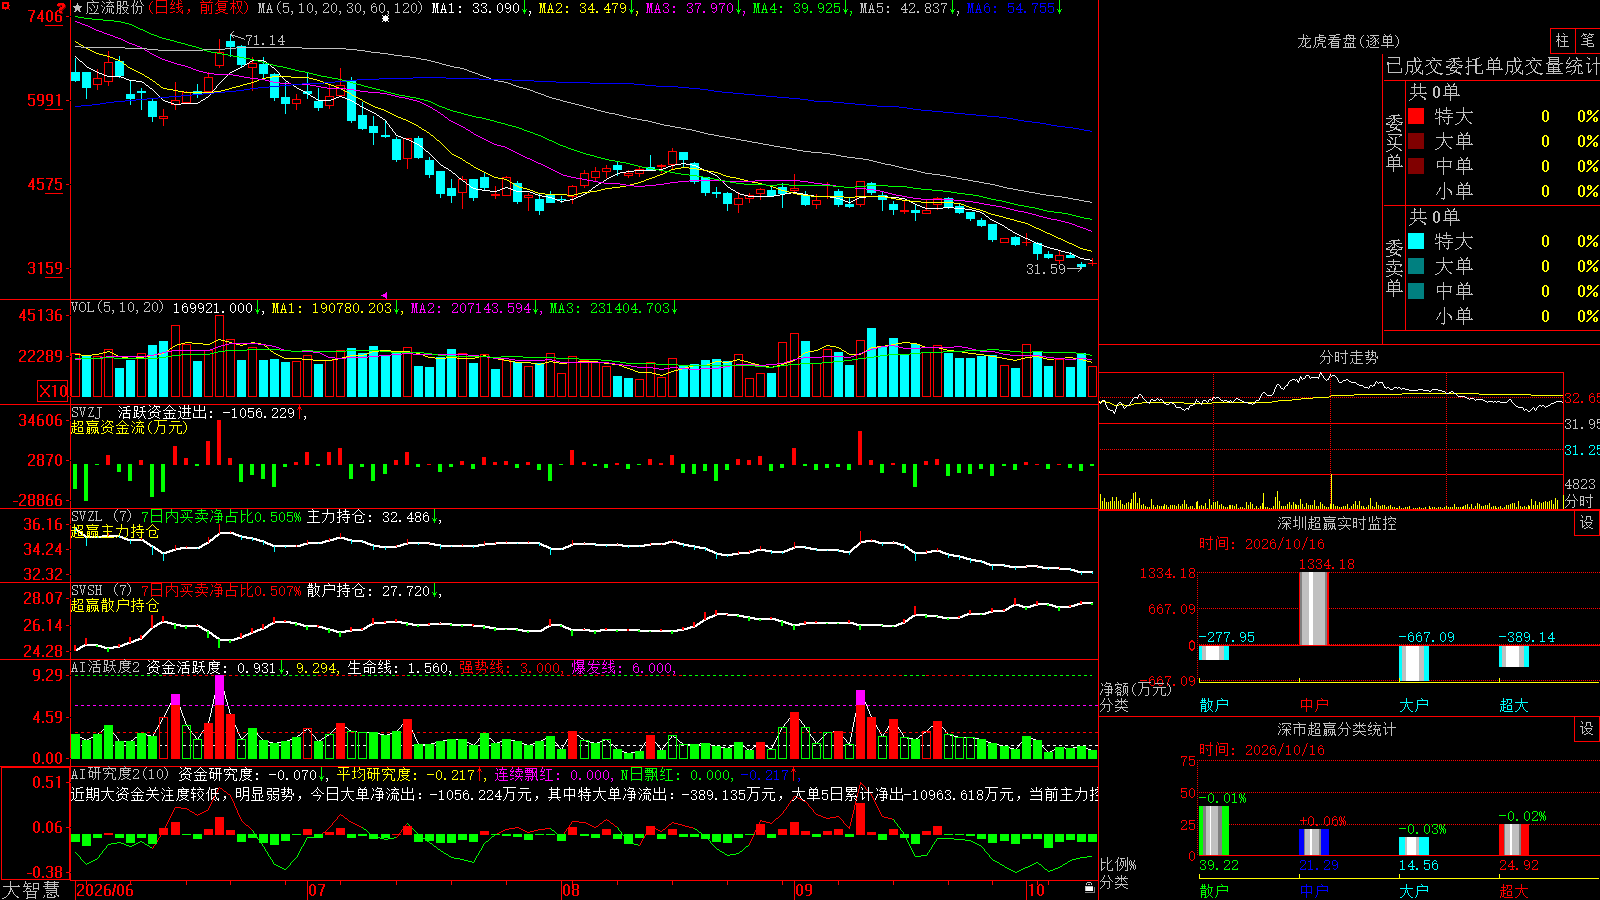The height and width of the screenshot is (900, 1600).
Task: Click the 分时 label beside the mini volume chart
Action: [x=1579, y=501]
